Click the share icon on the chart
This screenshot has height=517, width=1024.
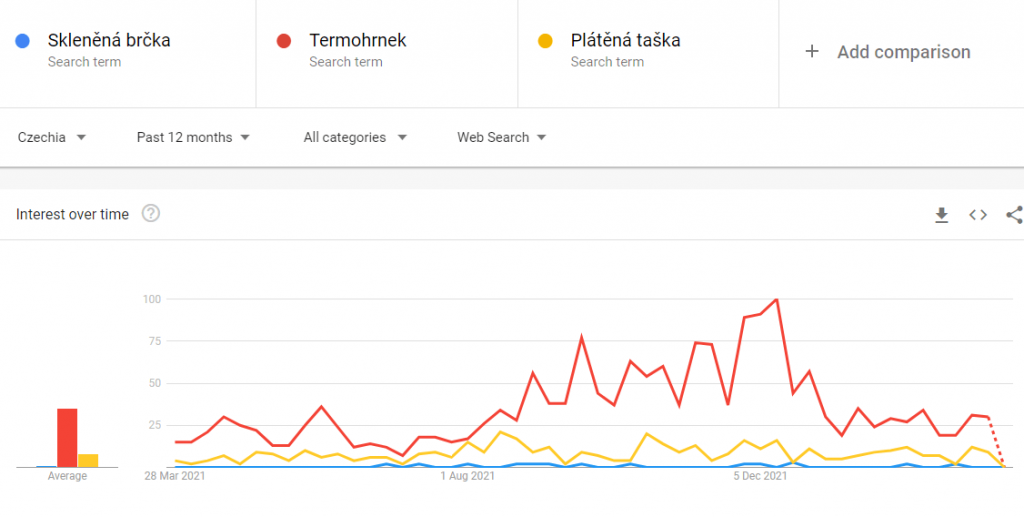(x=1014, y=215)
